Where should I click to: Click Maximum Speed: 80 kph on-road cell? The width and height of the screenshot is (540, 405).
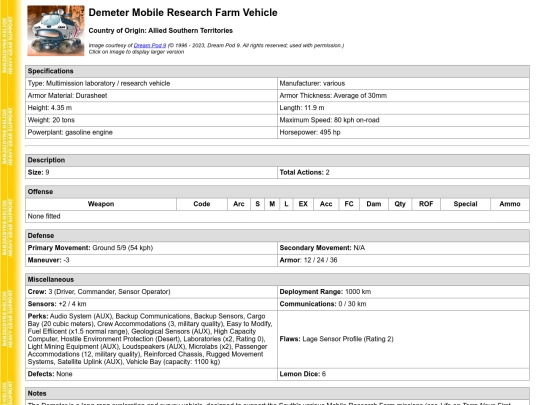[403, 120]
